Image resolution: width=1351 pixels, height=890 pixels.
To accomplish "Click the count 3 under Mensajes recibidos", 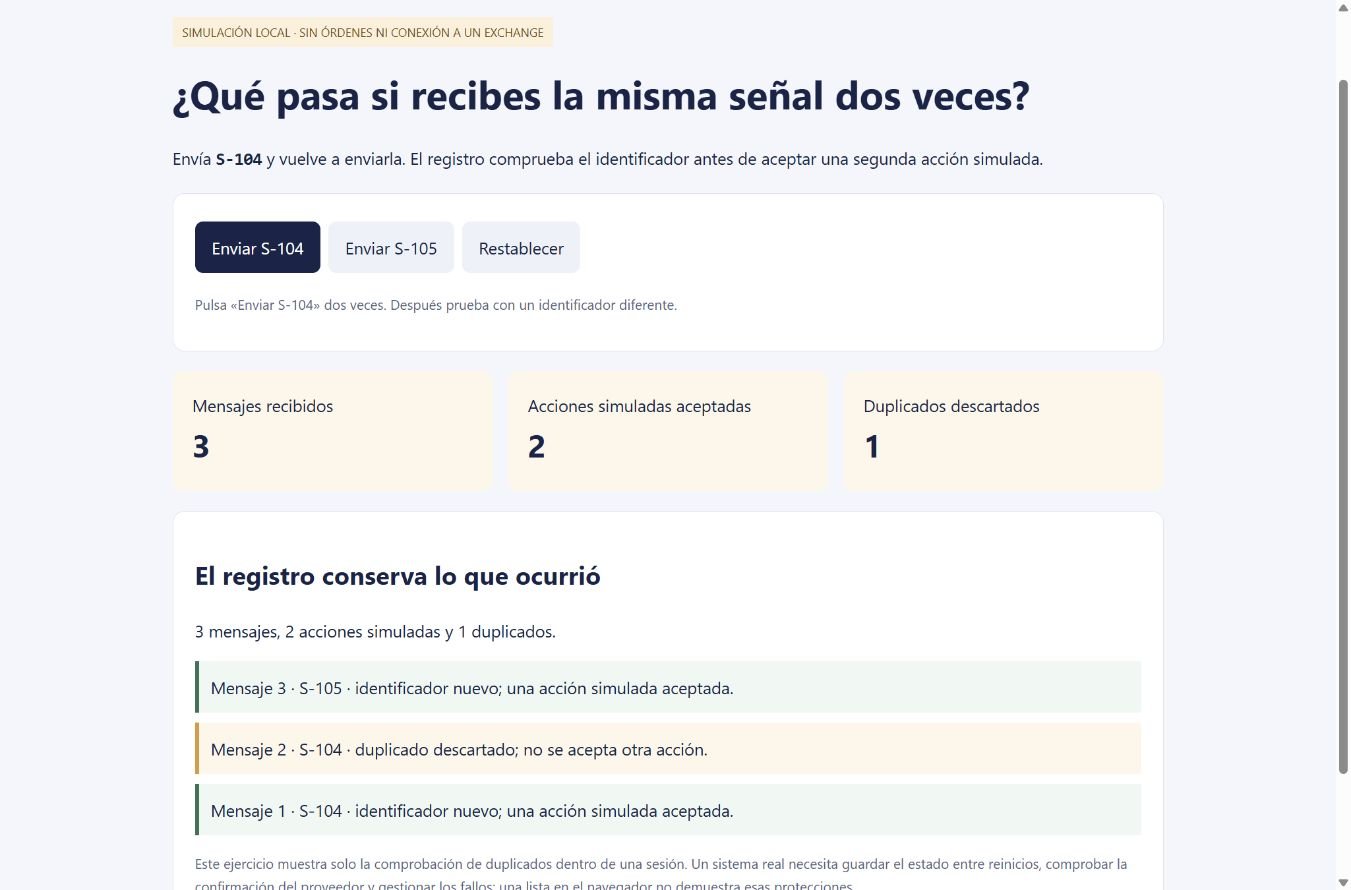I will pyautogui.click(x=201, y=446).
